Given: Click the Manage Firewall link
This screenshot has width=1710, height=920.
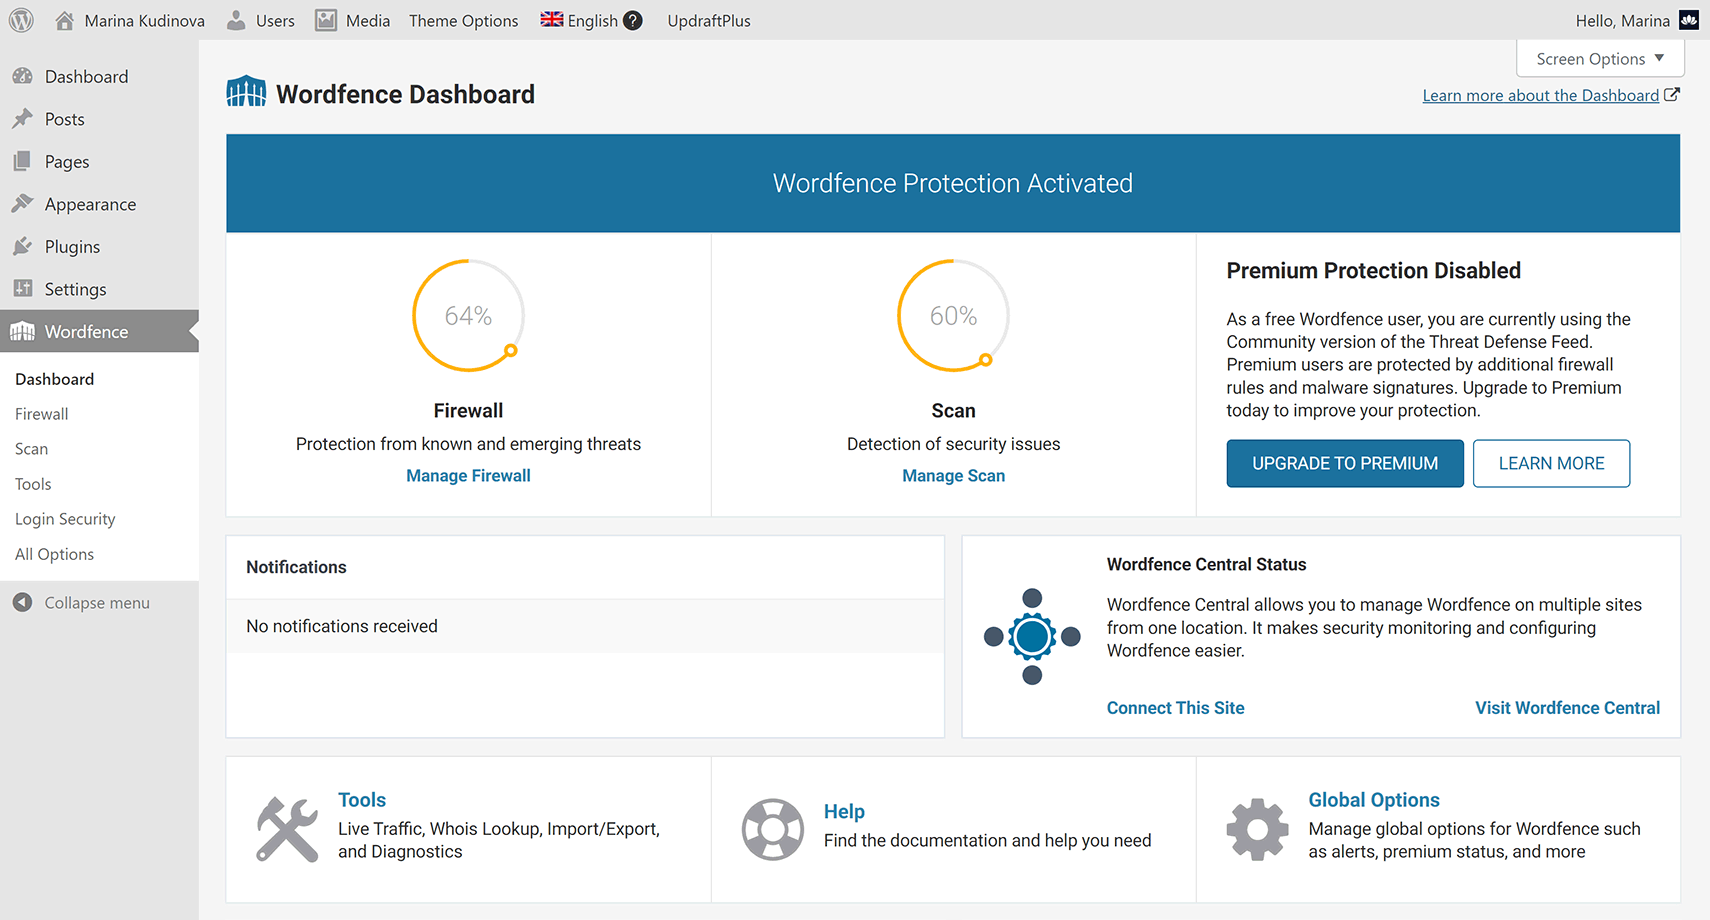Looking at the screenshot, I should 468,476.
